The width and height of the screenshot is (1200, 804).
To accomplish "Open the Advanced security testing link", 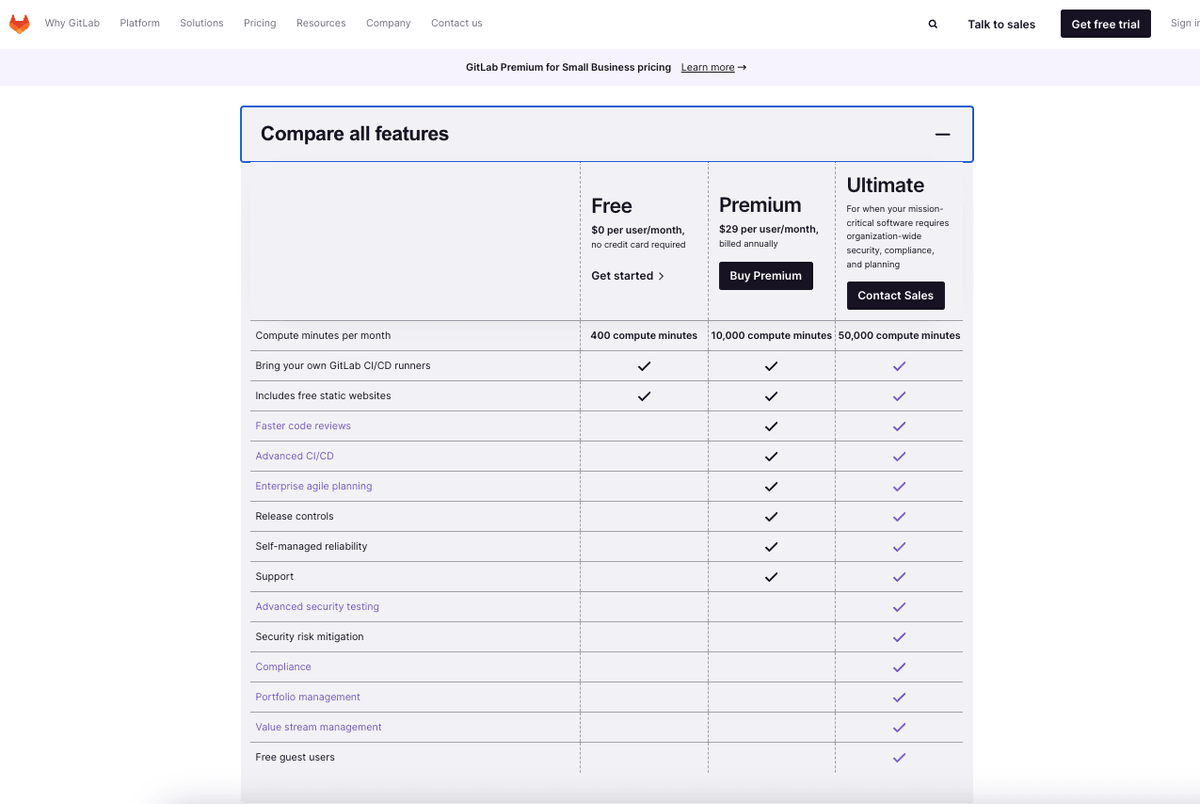I will [x=317, y=607].
